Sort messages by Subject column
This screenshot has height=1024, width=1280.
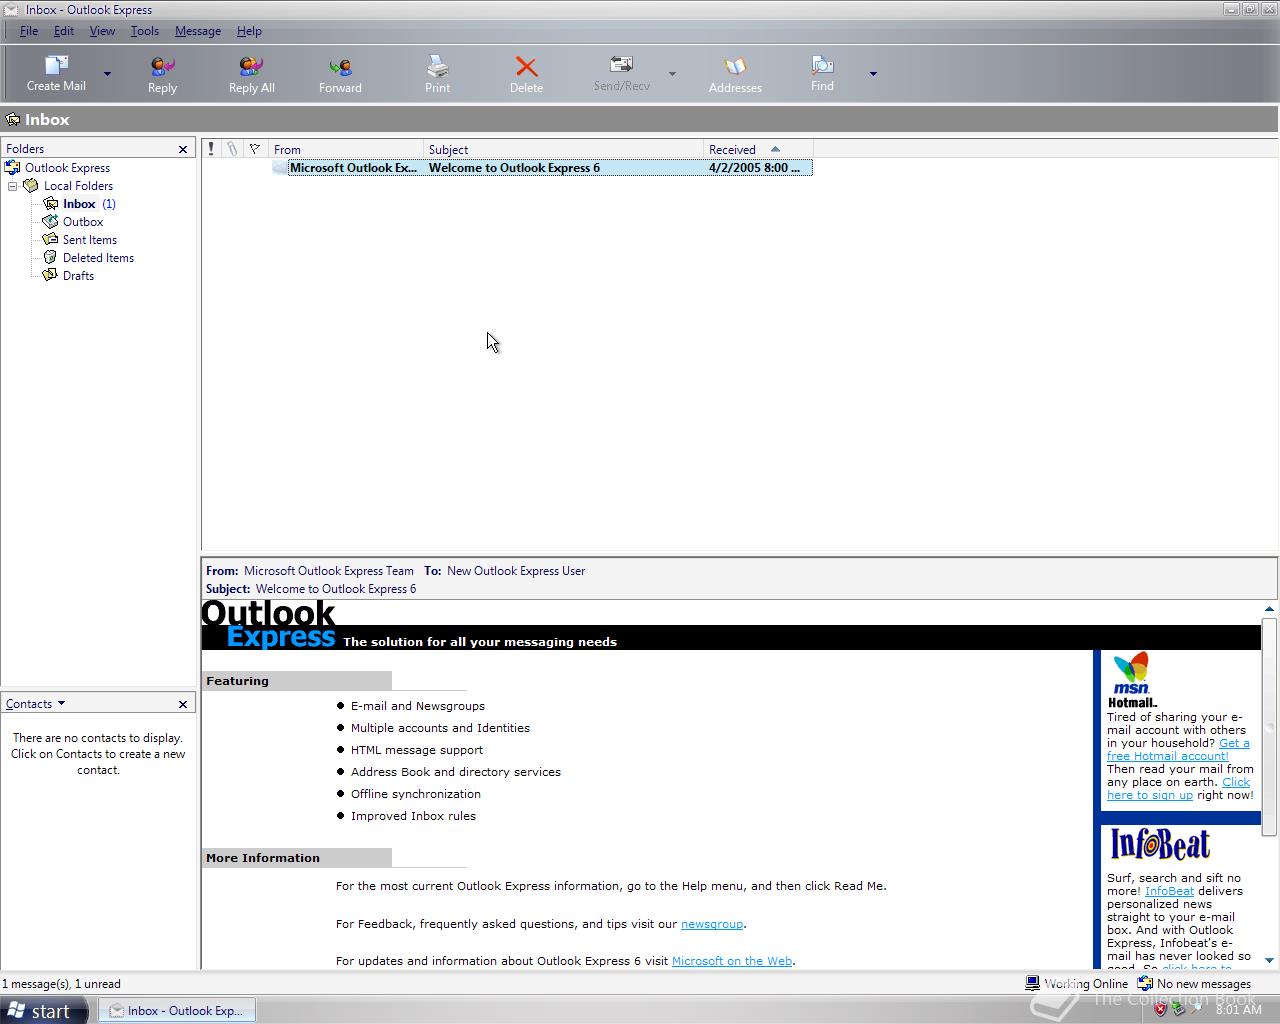[x=563, y=149]
